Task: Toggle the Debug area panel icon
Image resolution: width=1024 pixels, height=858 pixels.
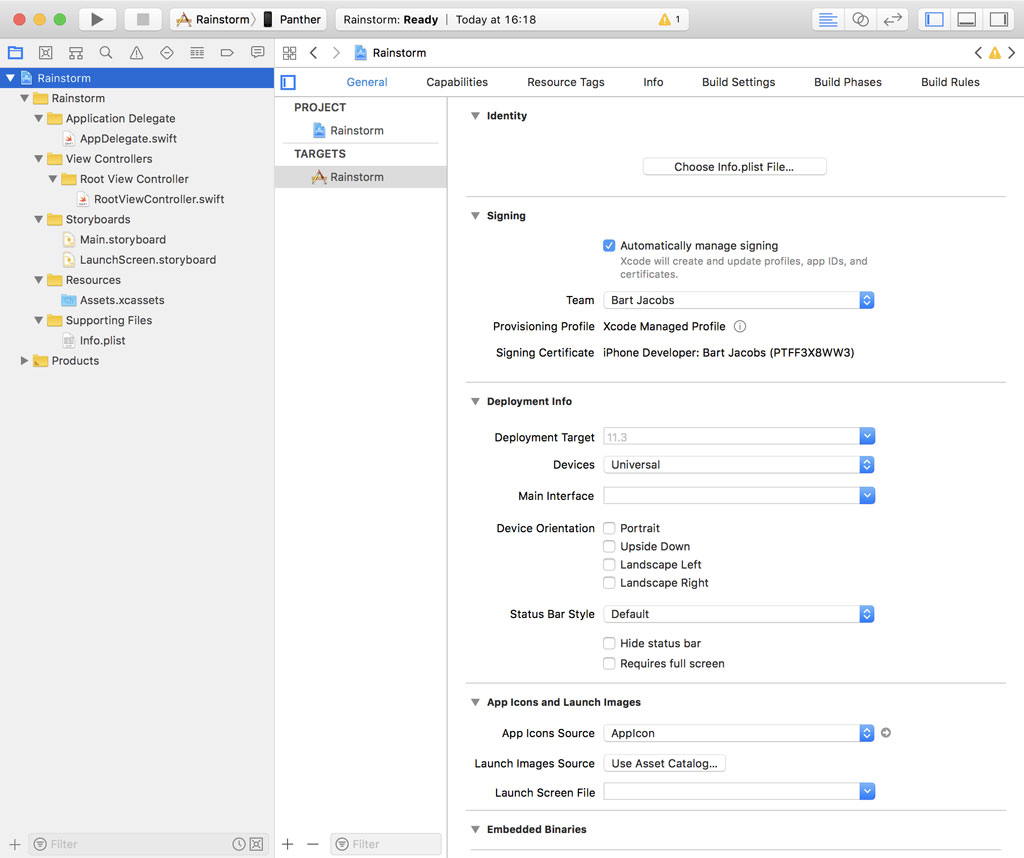Action: pos(966,18)
